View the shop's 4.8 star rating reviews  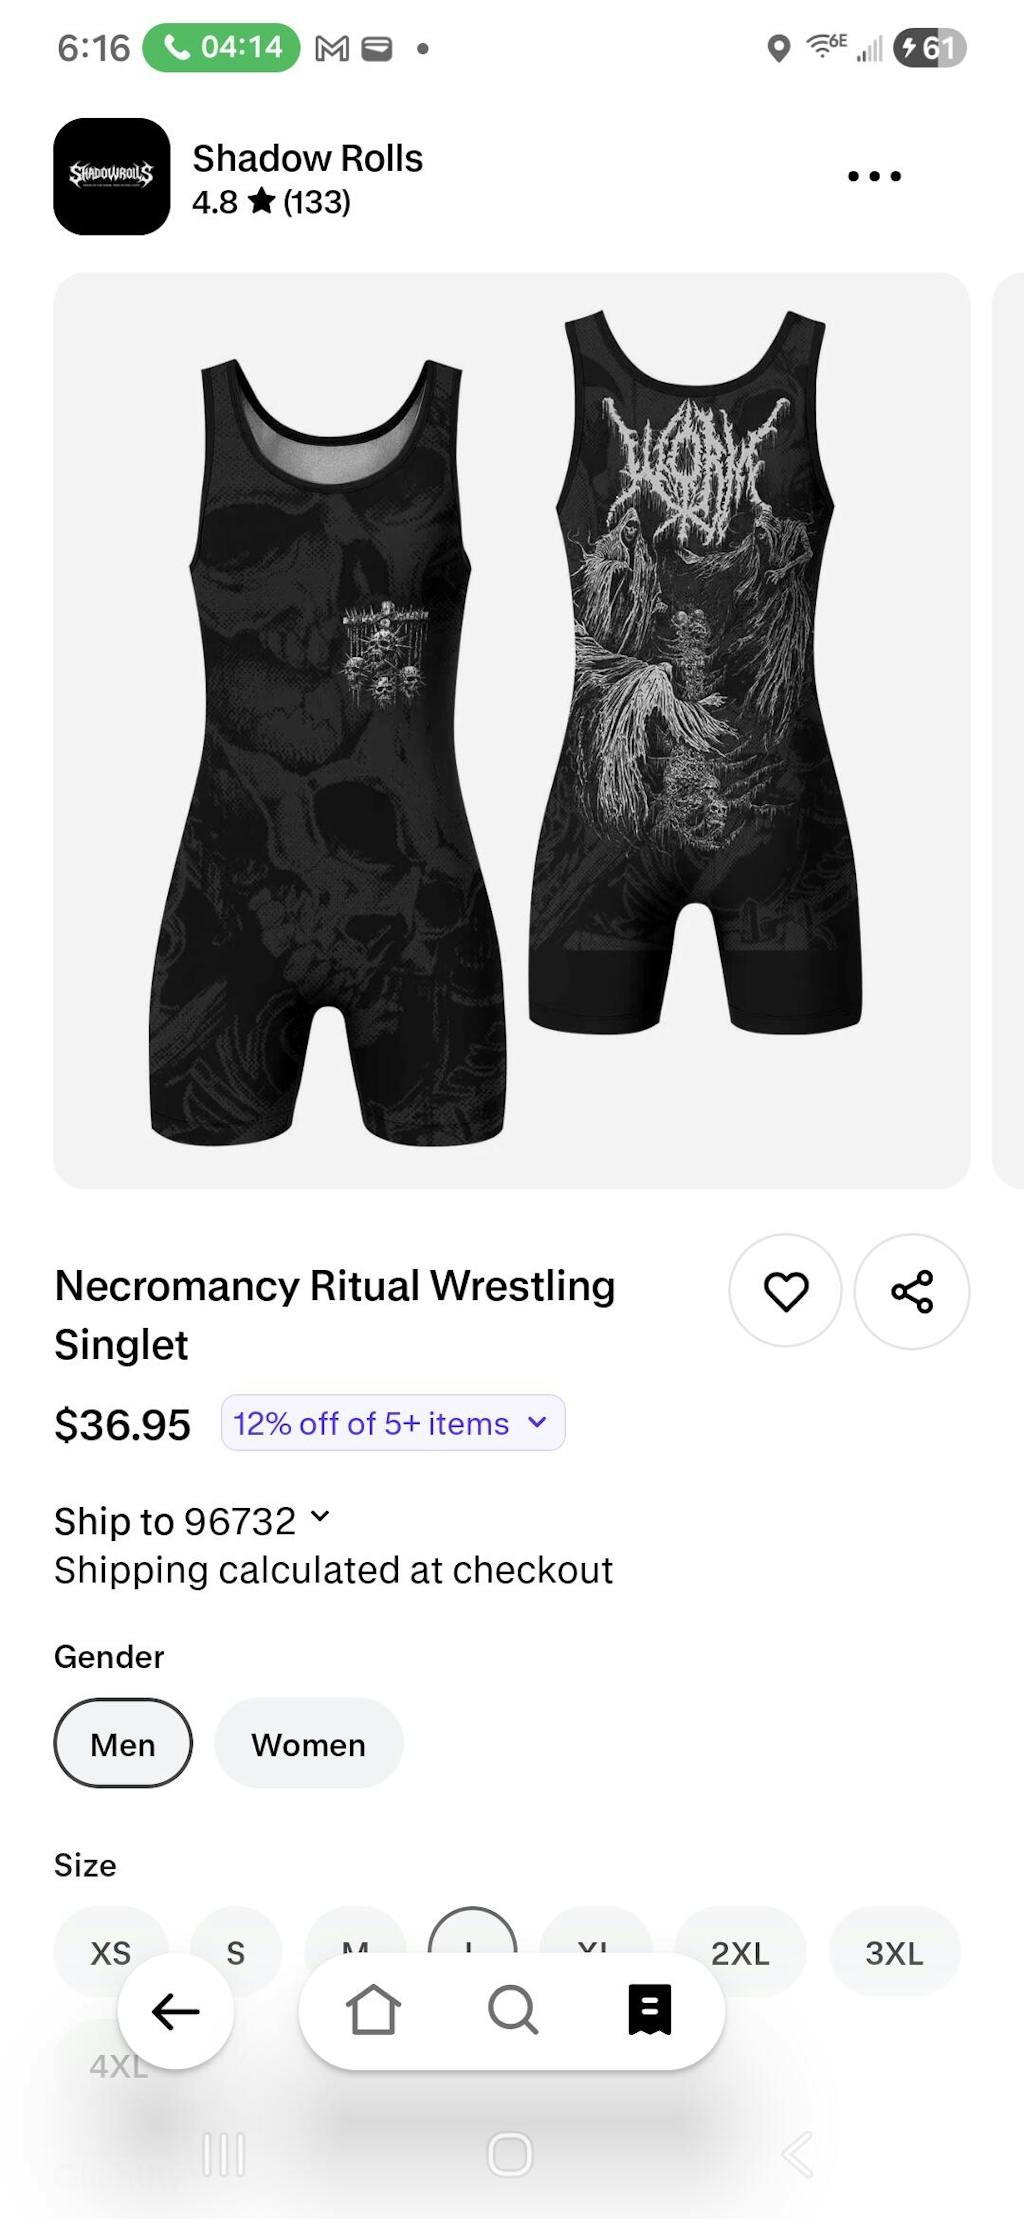point(271,203)
